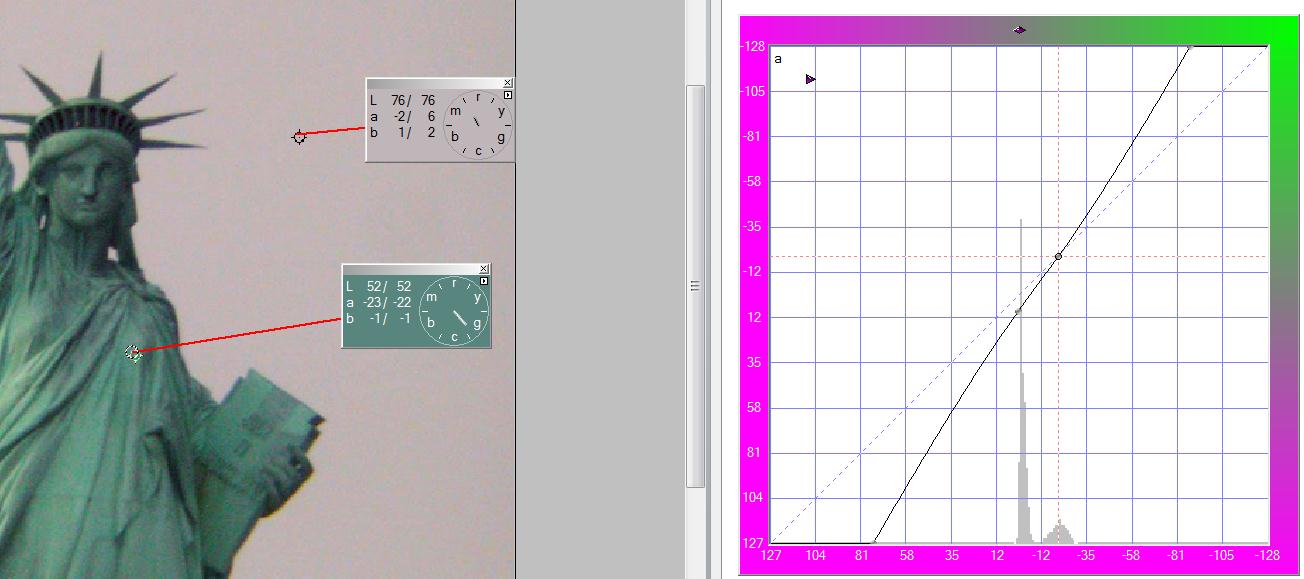The height and width of the screenshot is (579, 1304).
Task: Select the curve's top endpoint near -81
Action: (x=1190, y=46)
